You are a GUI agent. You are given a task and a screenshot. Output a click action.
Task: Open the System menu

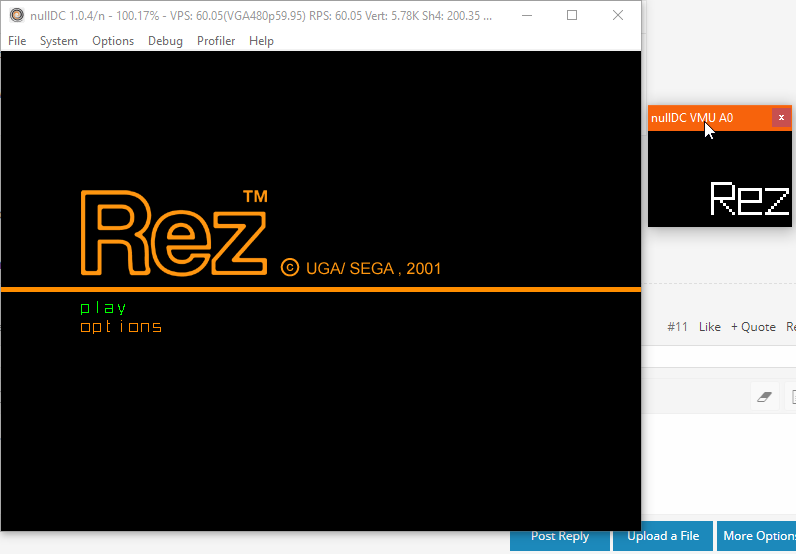(59, 41)
